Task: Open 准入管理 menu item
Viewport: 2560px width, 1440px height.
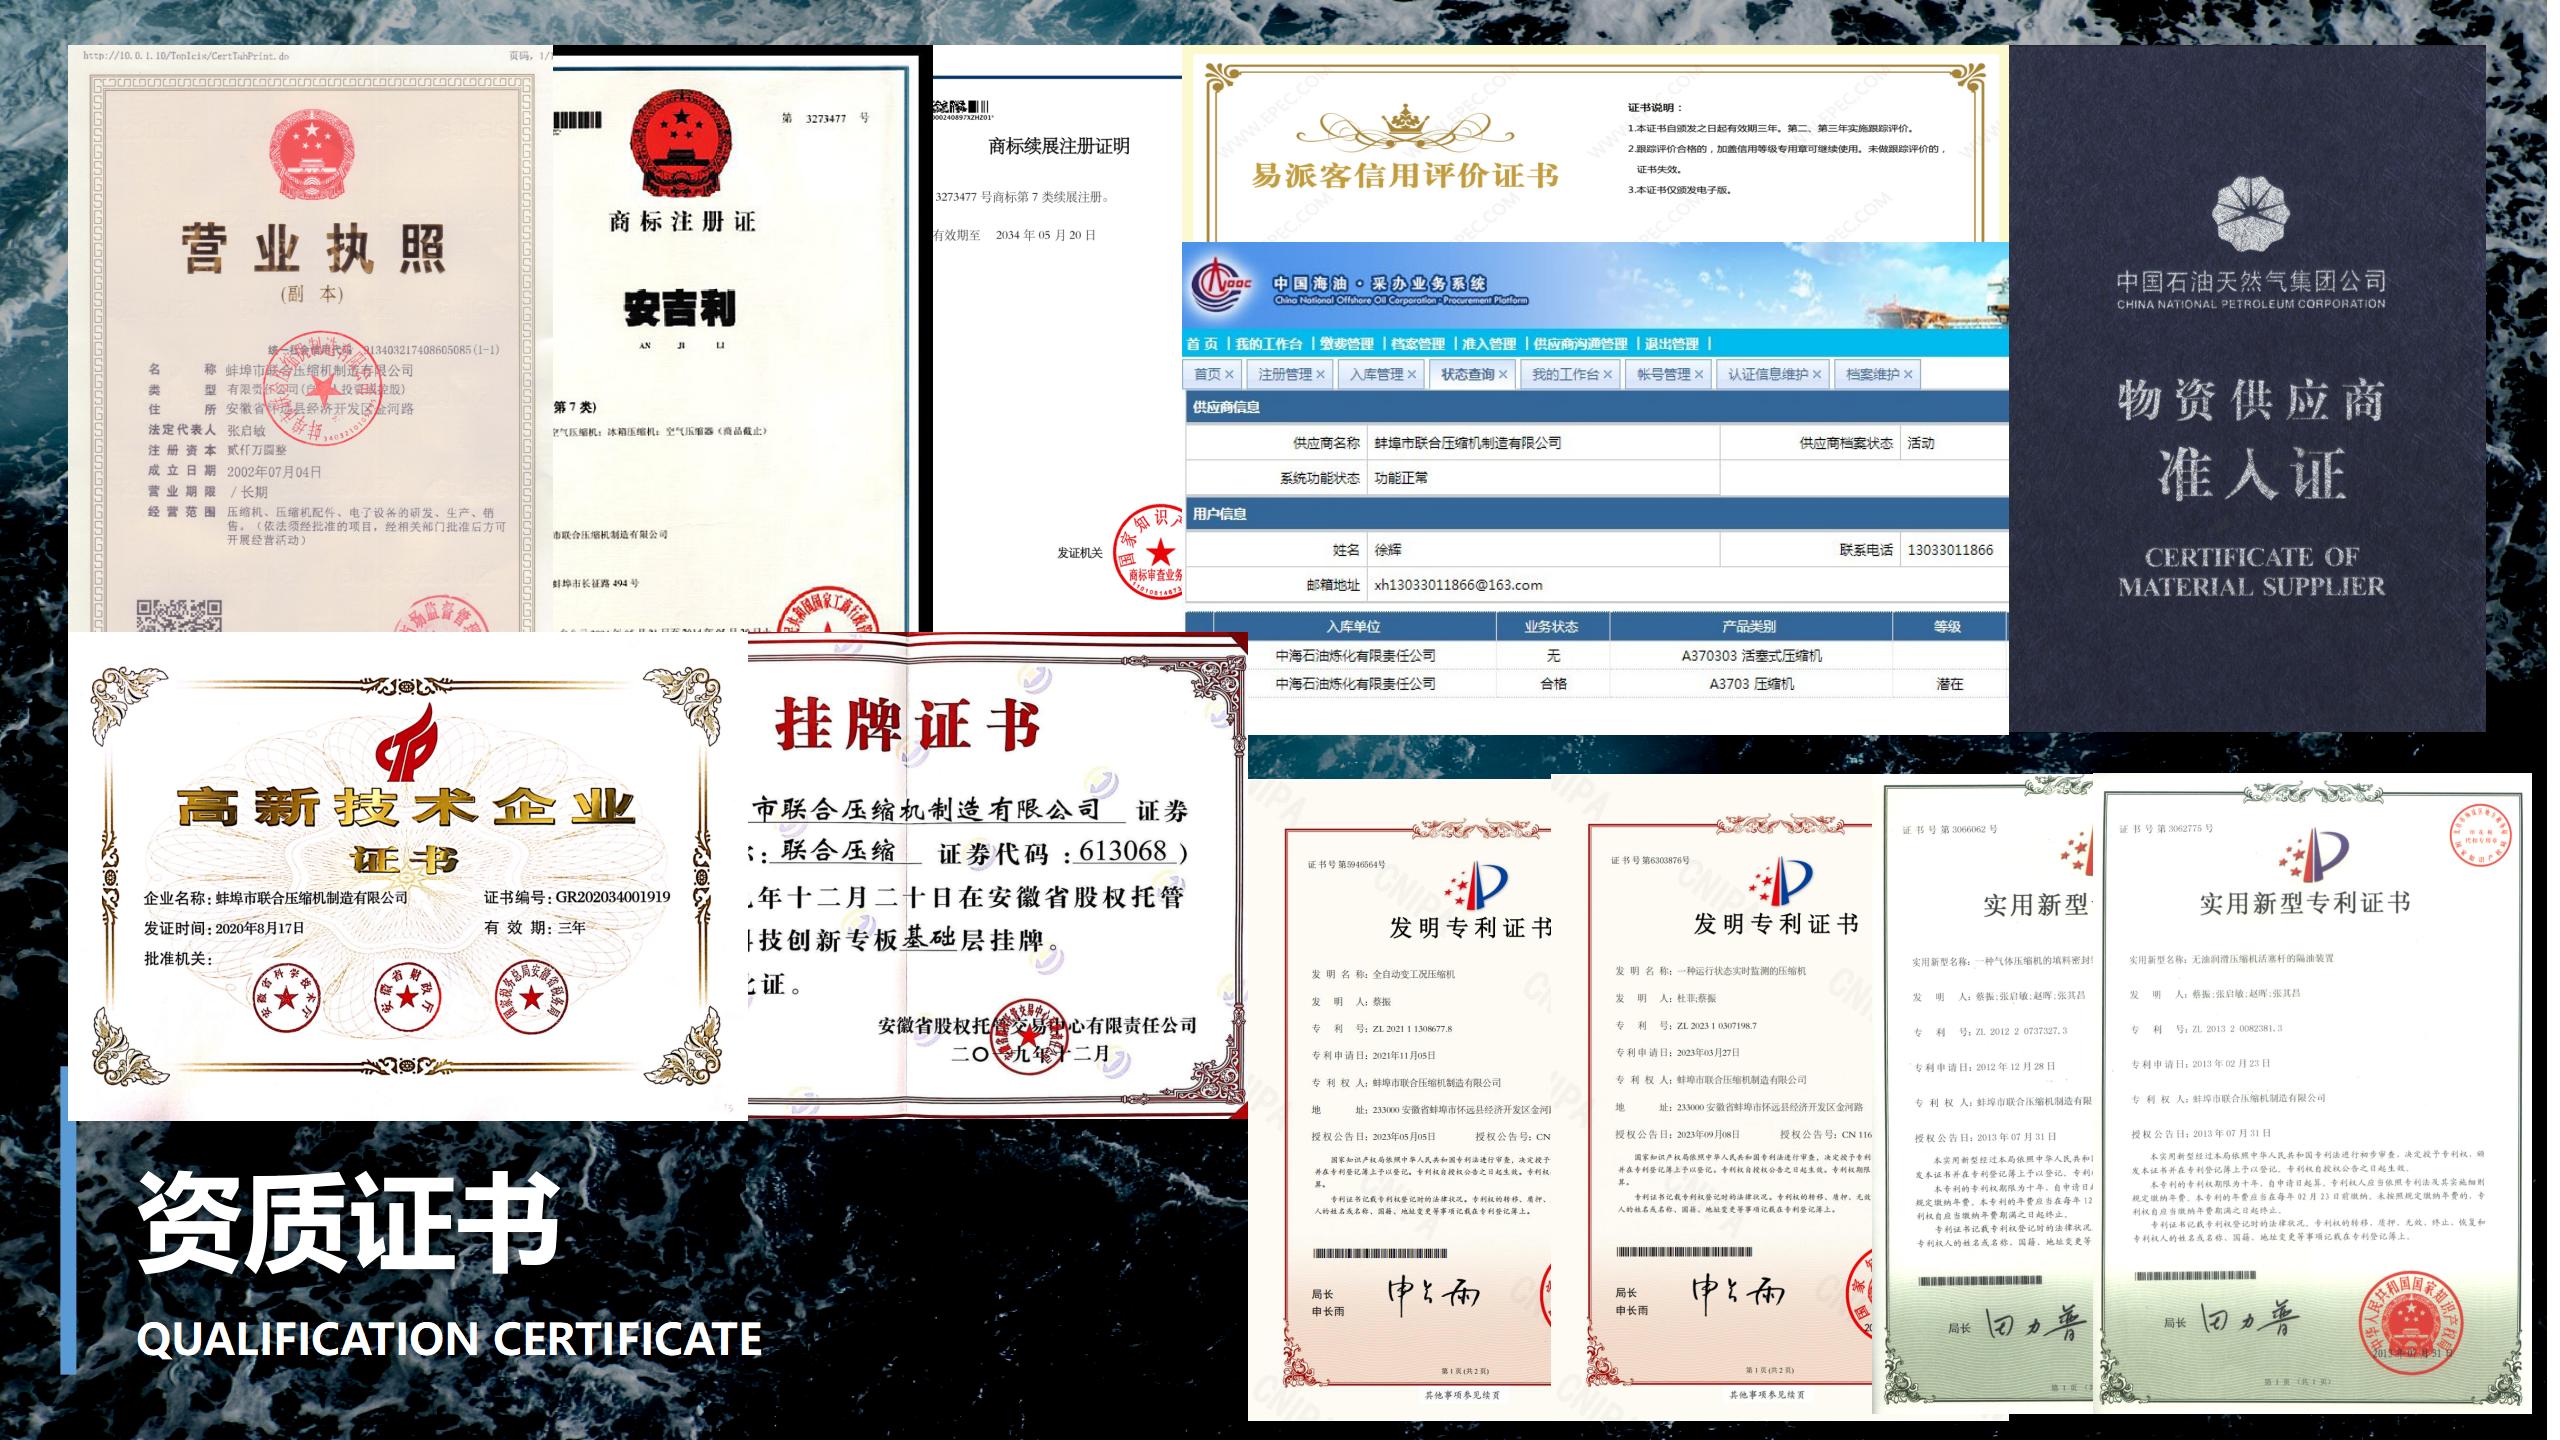Action: click(x=1489, y=344)
